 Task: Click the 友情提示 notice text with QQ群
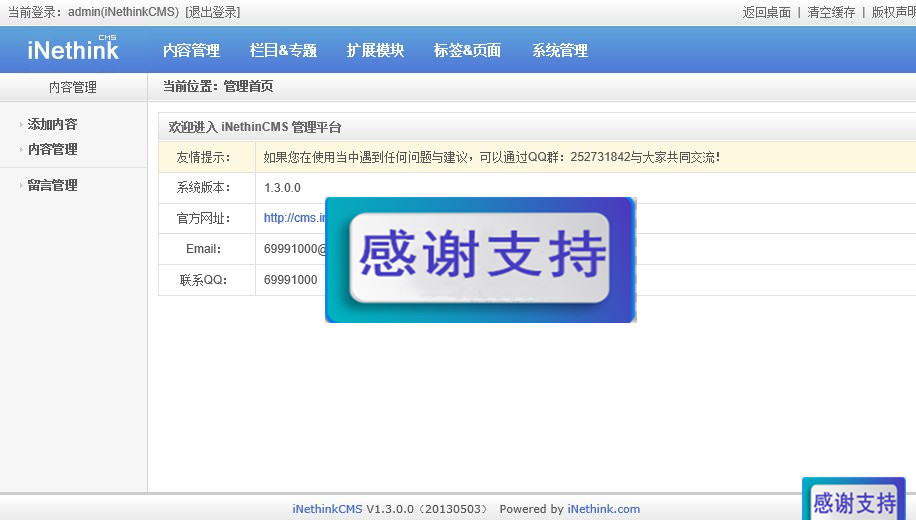491,157
